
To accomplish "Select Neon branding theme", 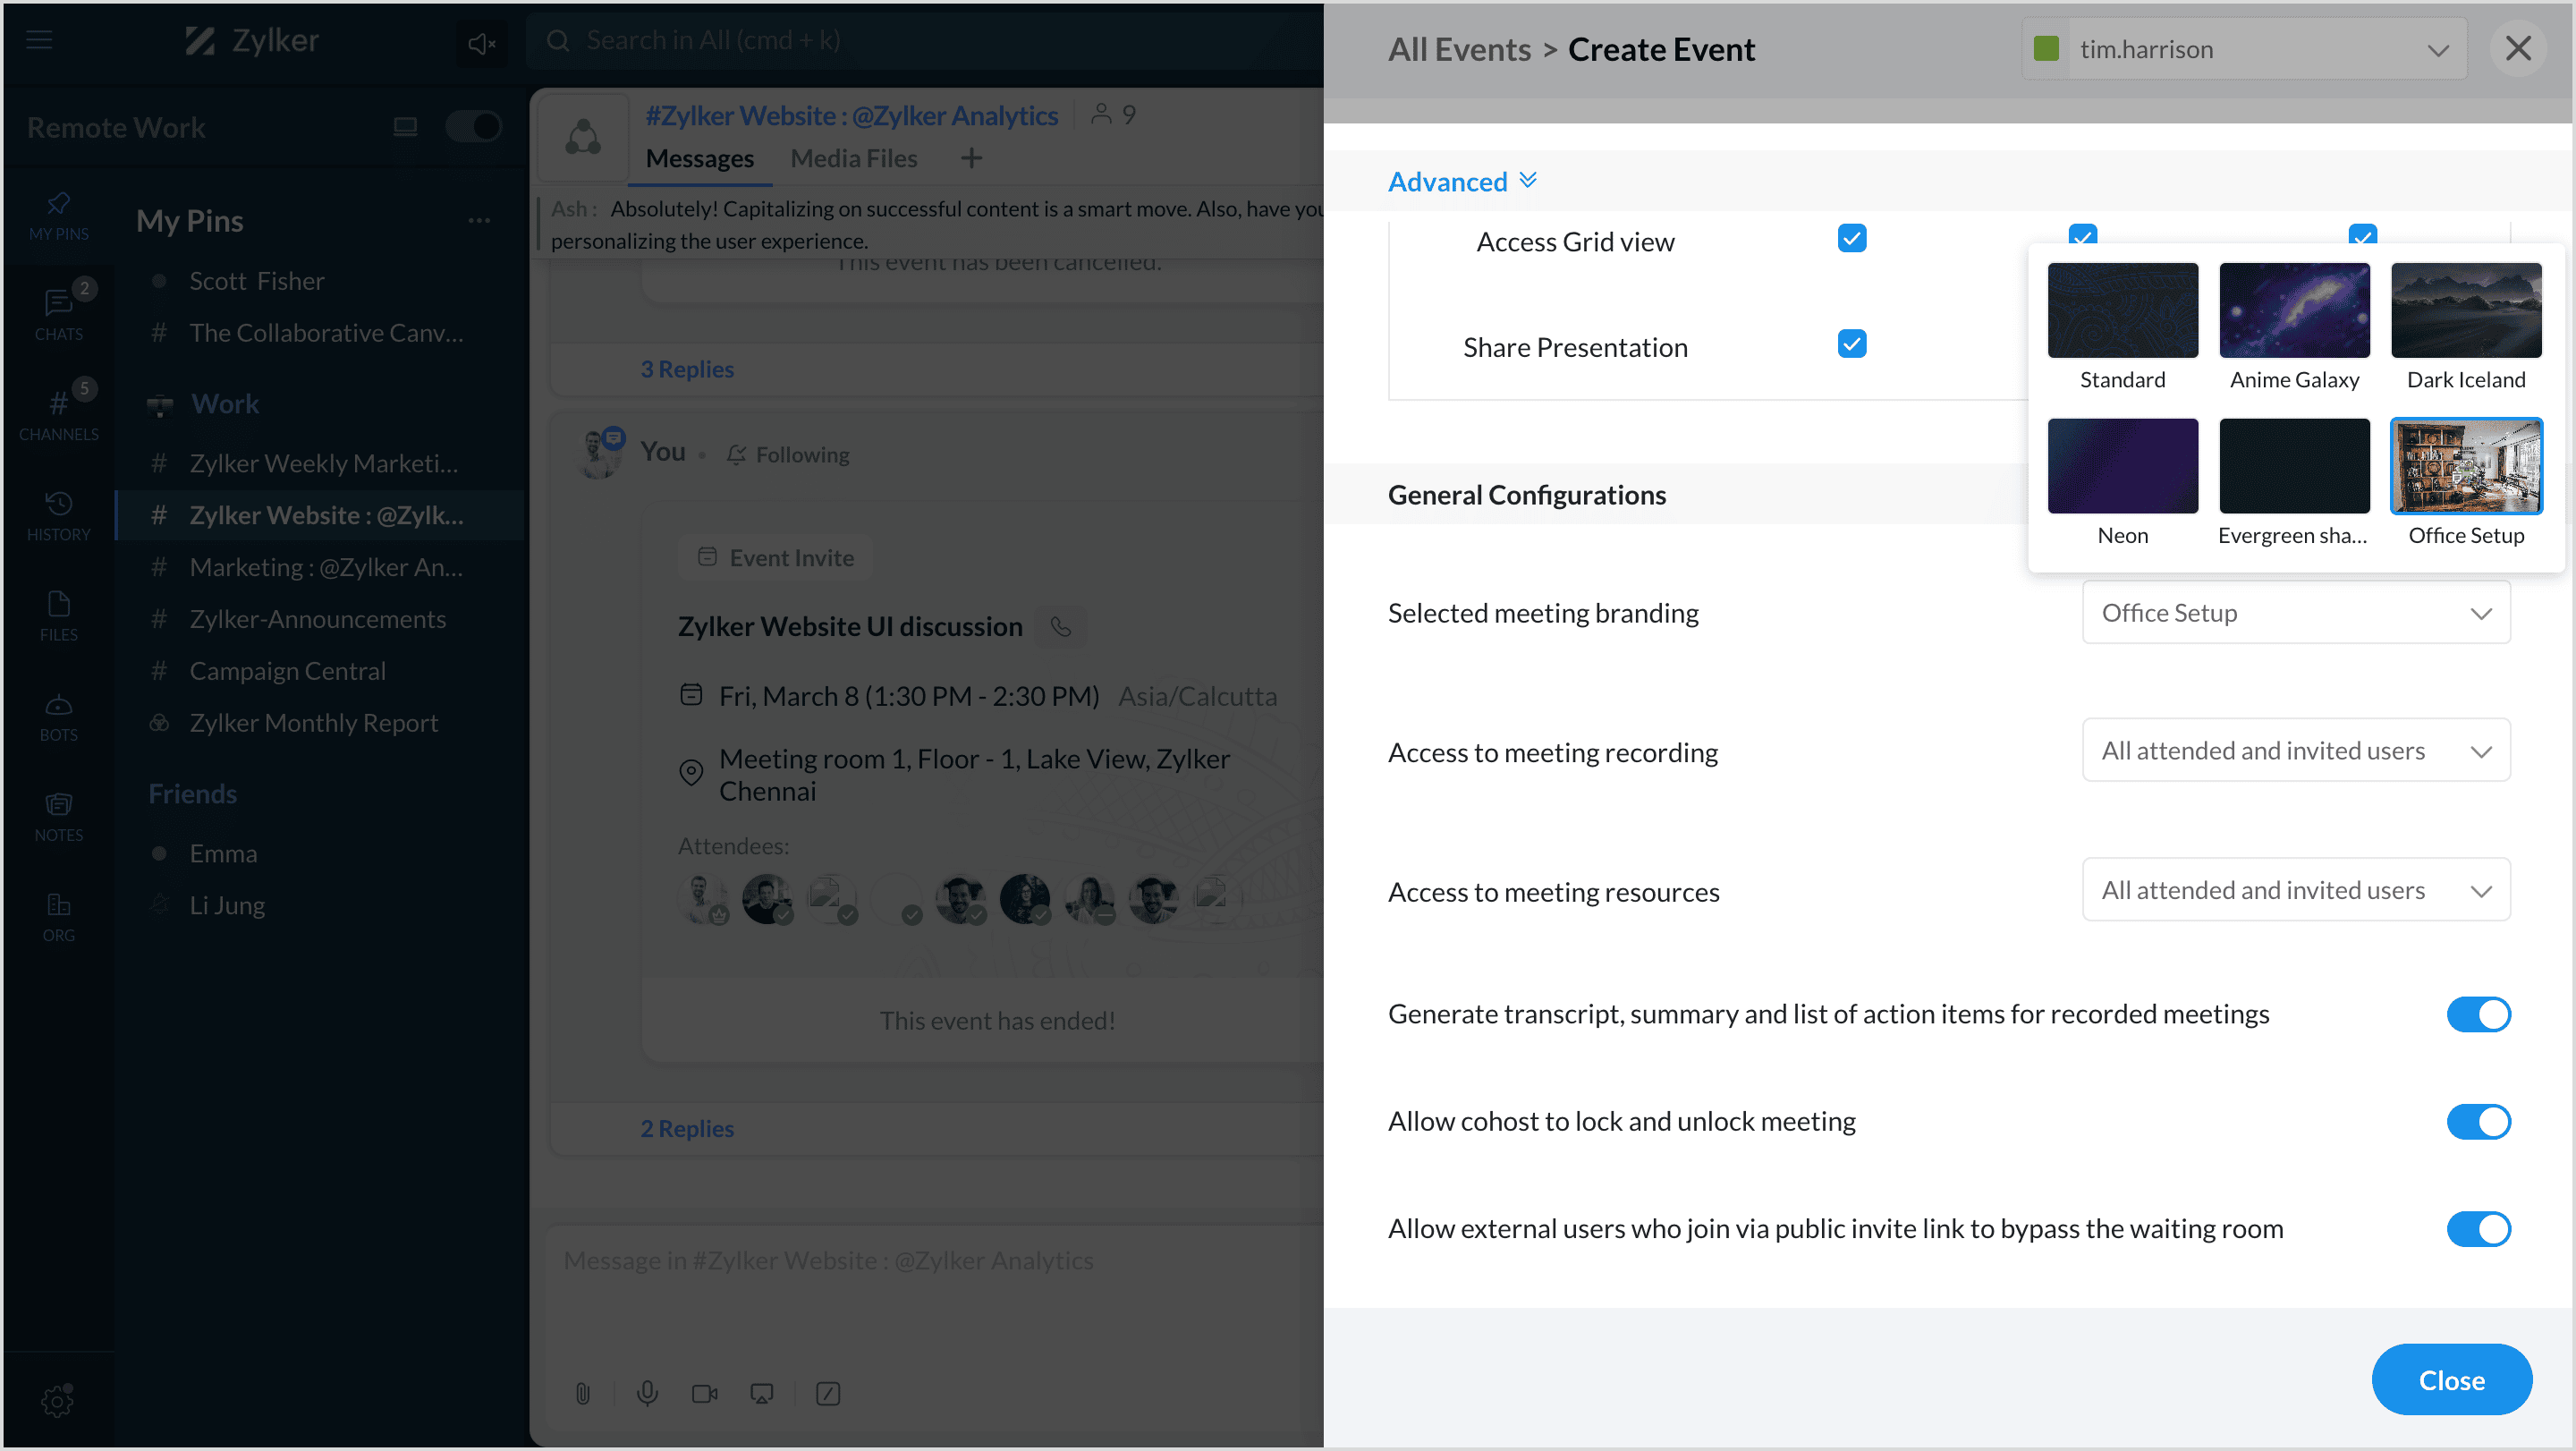I will click(x=2122, y=483).
